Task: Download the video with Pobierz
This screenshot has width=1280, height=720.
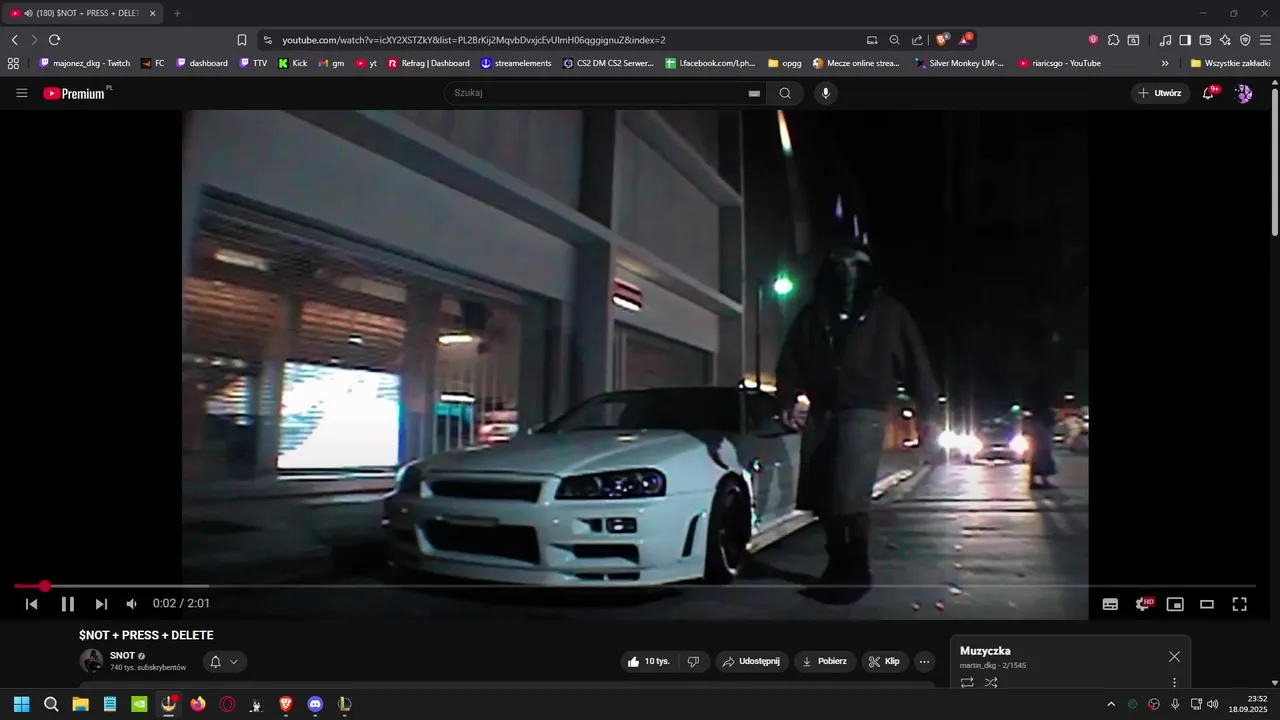Action: pos(825,661)
